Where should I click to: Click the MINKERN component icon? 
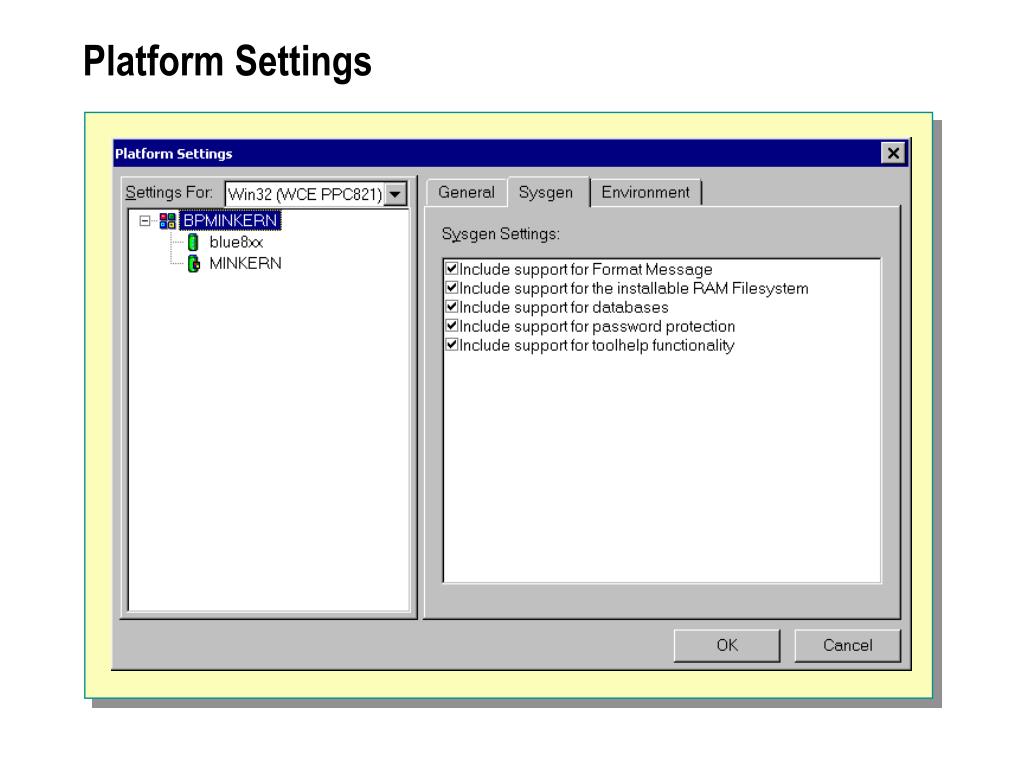[x=194, y=264]
